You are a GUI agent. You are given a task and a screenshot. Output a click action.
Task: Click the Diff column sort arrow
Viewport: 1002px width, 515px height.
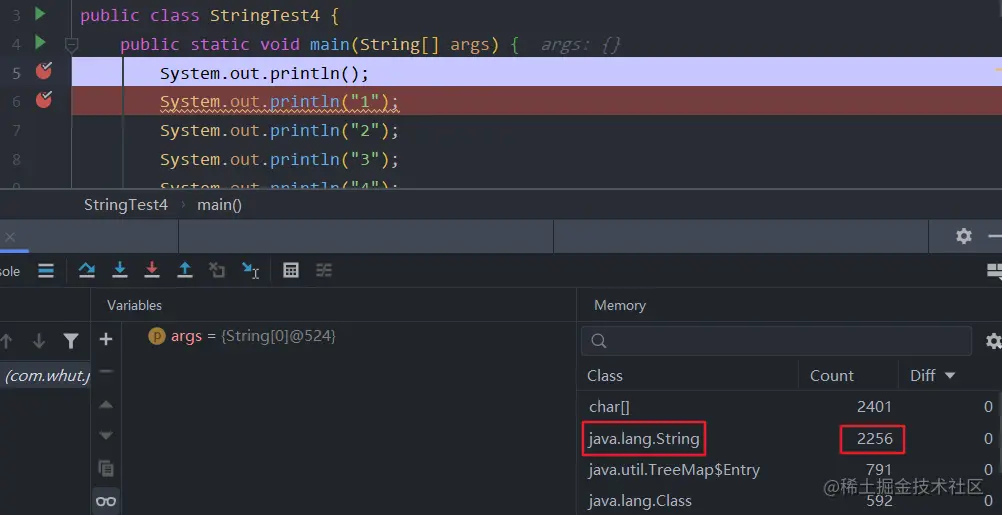click(950, 376)
